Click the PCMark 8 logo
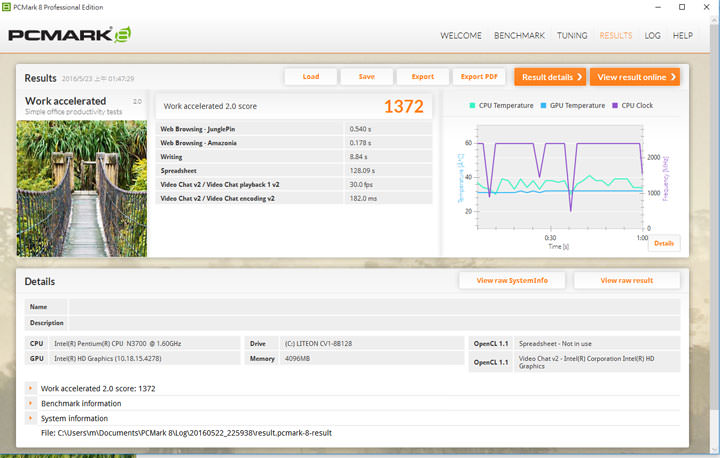This screenshot has height=458, width=720. [x=70, y=36]
